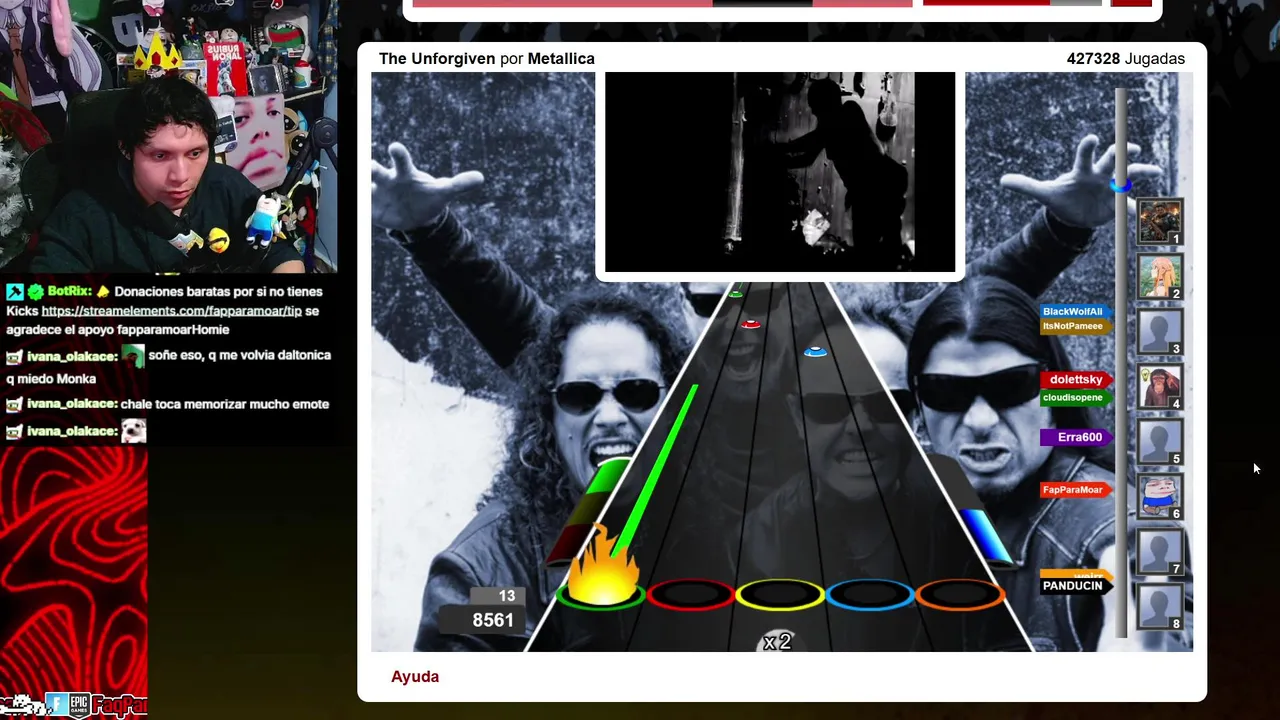Screen dimensions: 1280x720
Task: Click the song progress marker on vertical bar
Action: coord(1121,184)
